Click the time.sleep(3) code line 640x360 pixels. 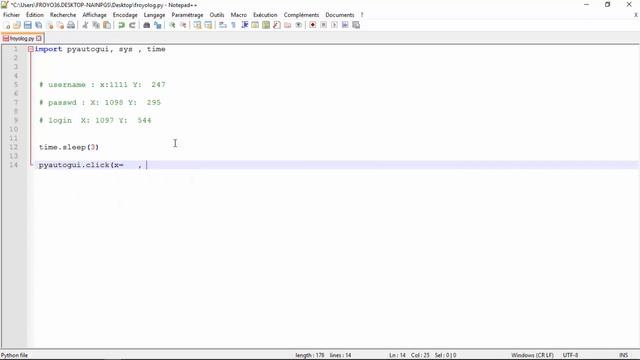pos(69,147)
